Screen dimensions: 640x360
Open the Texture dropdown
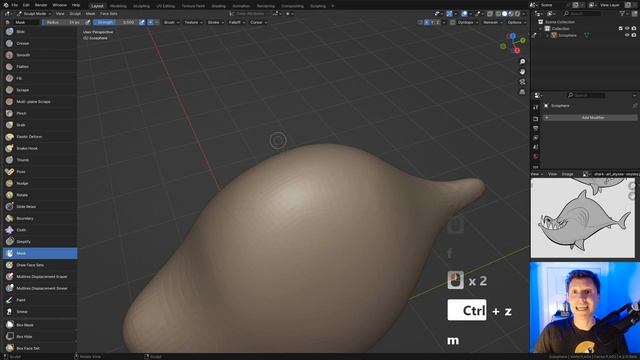193,22
